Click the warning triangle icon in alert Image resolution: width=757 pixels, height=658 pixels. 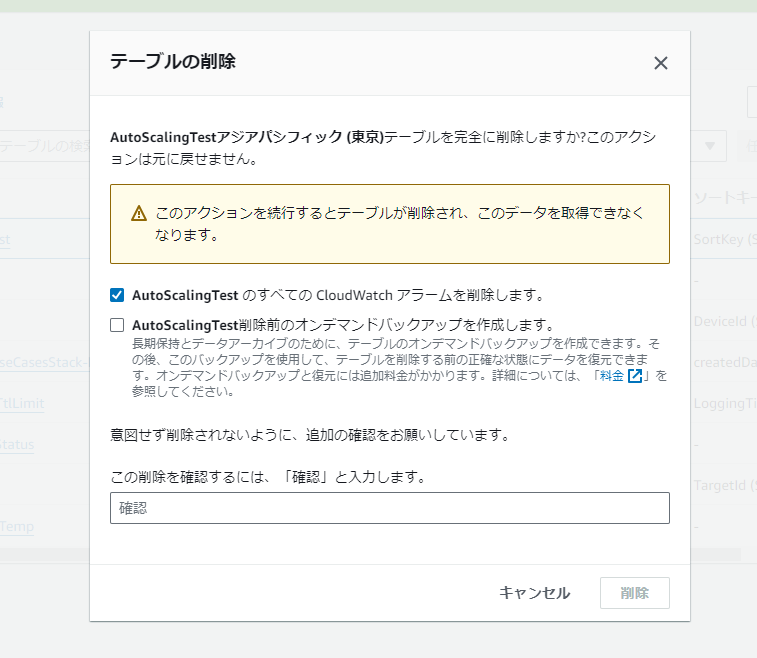[139, 213]
